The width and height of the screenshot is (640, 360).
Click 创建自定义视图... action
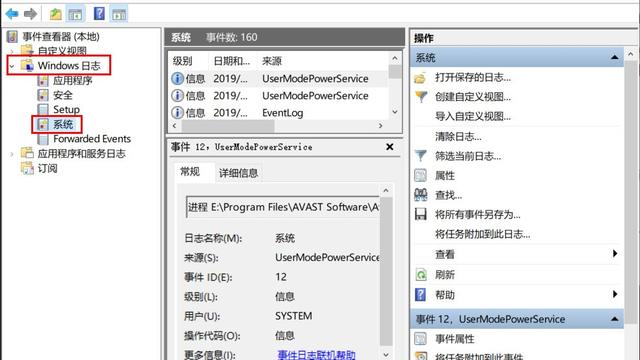[x=473, y=97]
